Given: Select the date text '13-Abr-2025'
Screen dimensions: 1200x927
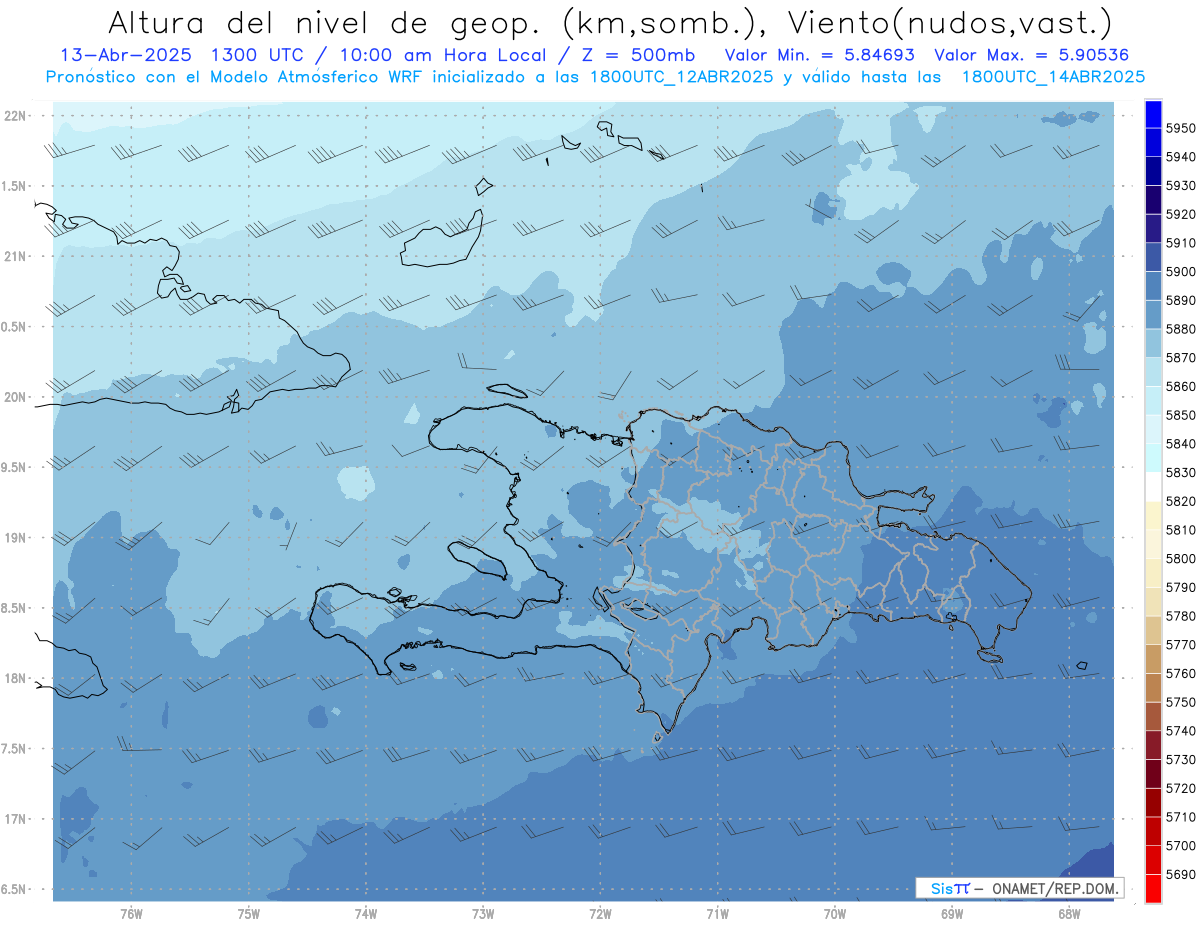Looking at the screenshot, I should tap(125, 55).
